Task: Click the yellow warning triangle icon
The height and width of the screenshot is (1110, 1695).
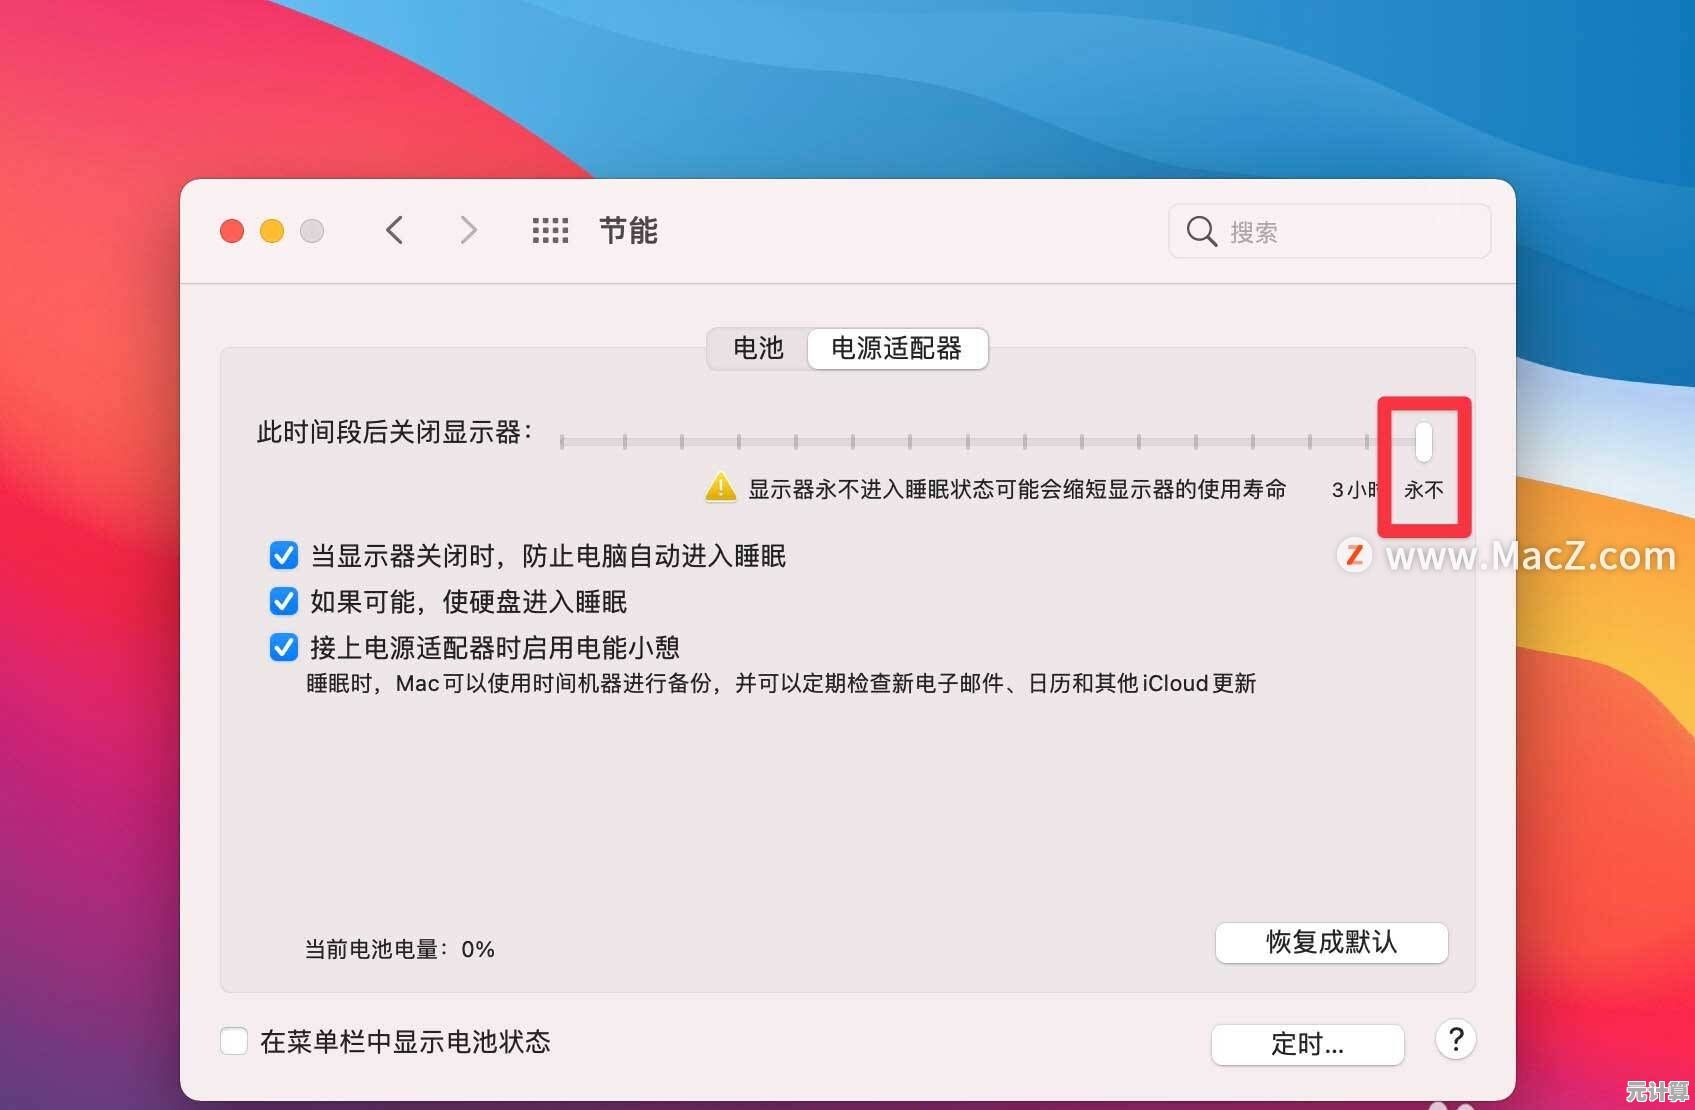Action: [720, 488]
